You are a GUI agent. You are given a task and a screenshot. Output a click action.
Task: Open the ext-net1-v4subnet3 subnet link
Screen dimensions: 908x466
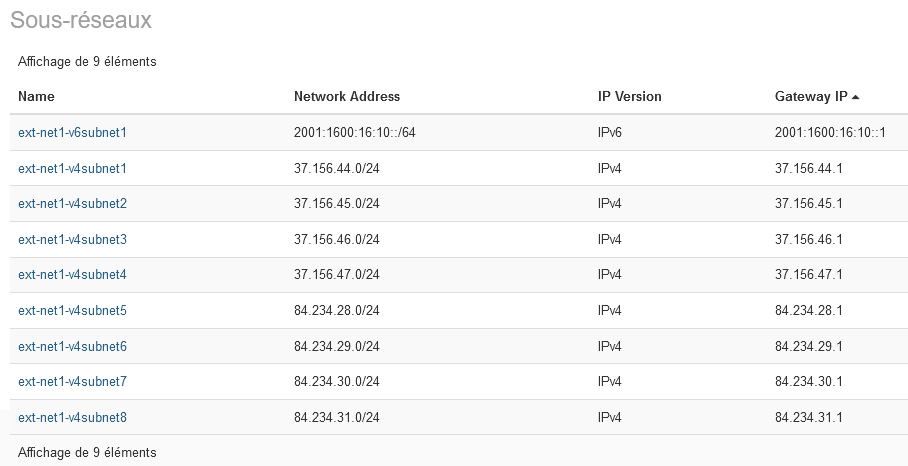pos(72,239)
